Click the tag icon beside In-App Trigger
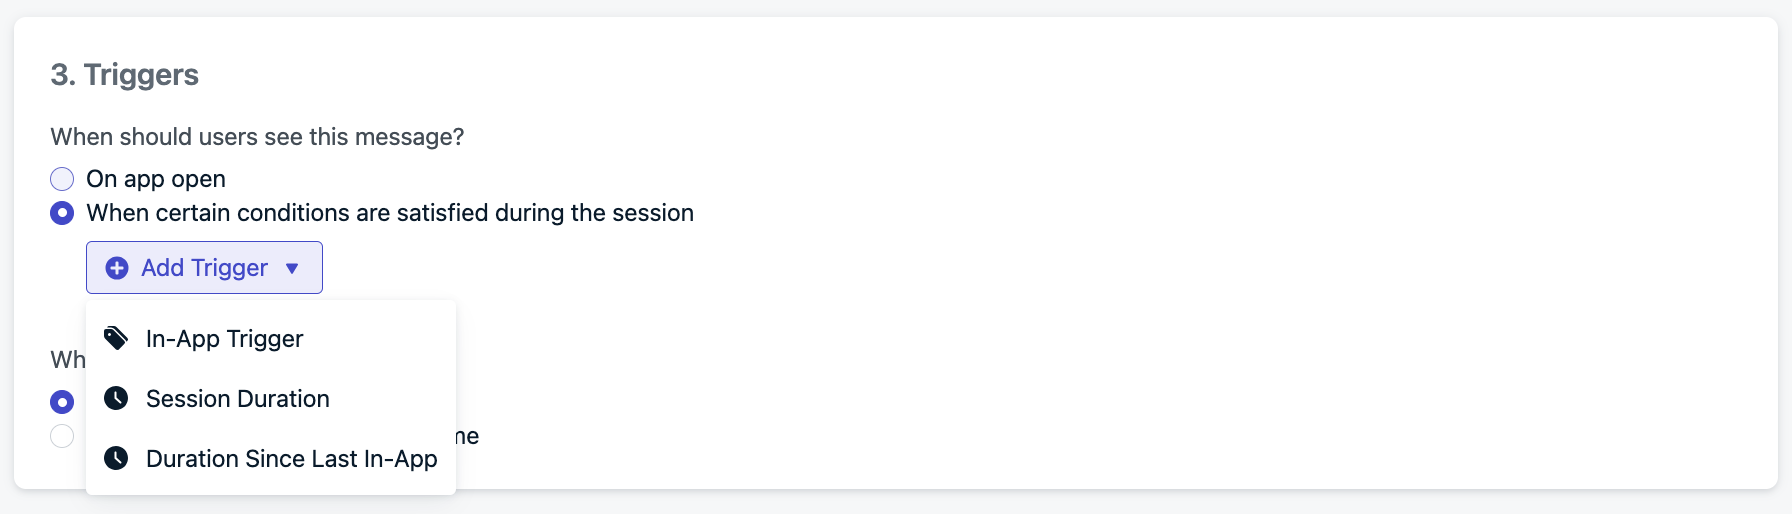Screen dimensions: 1792x514 116,338
